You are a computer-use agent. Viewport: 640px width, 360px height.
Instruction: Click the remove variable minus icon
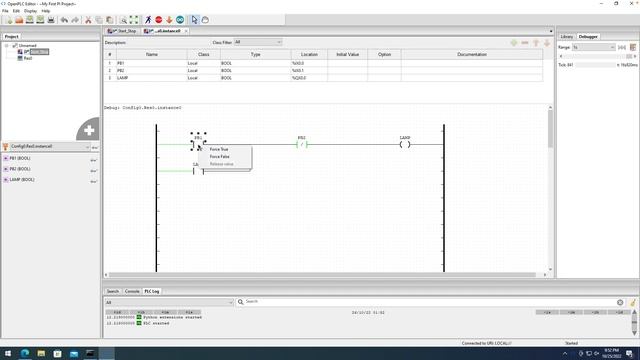pyautogui.click(x=525, y=43)
